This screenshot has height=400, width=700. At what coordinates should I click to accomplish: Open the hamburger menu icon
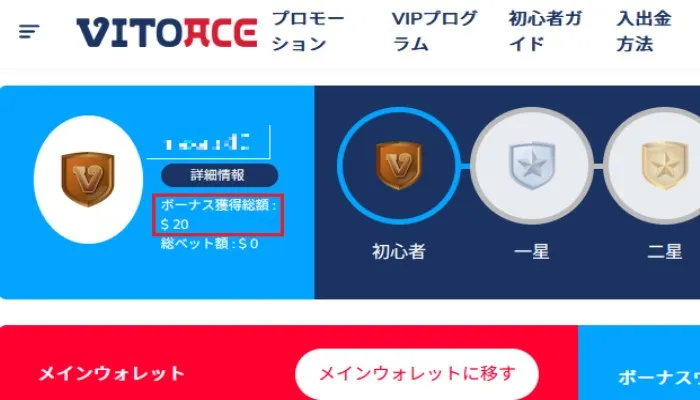[29, 31]
